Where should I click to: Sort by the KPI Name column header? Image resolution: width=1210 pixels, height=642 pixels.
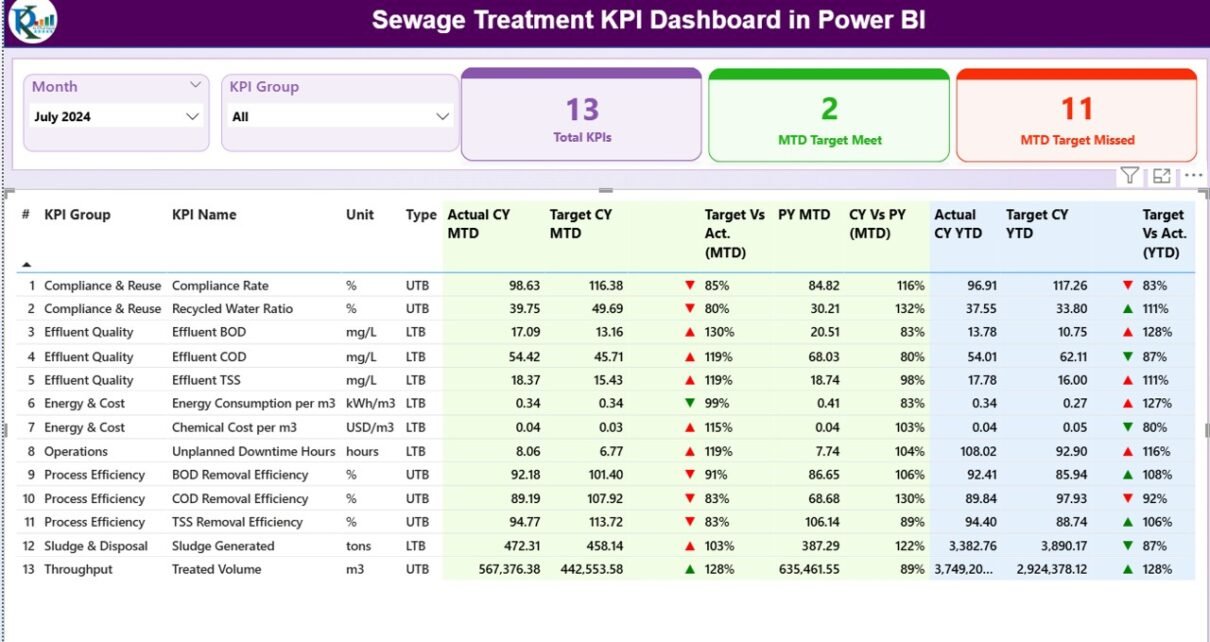204,214
